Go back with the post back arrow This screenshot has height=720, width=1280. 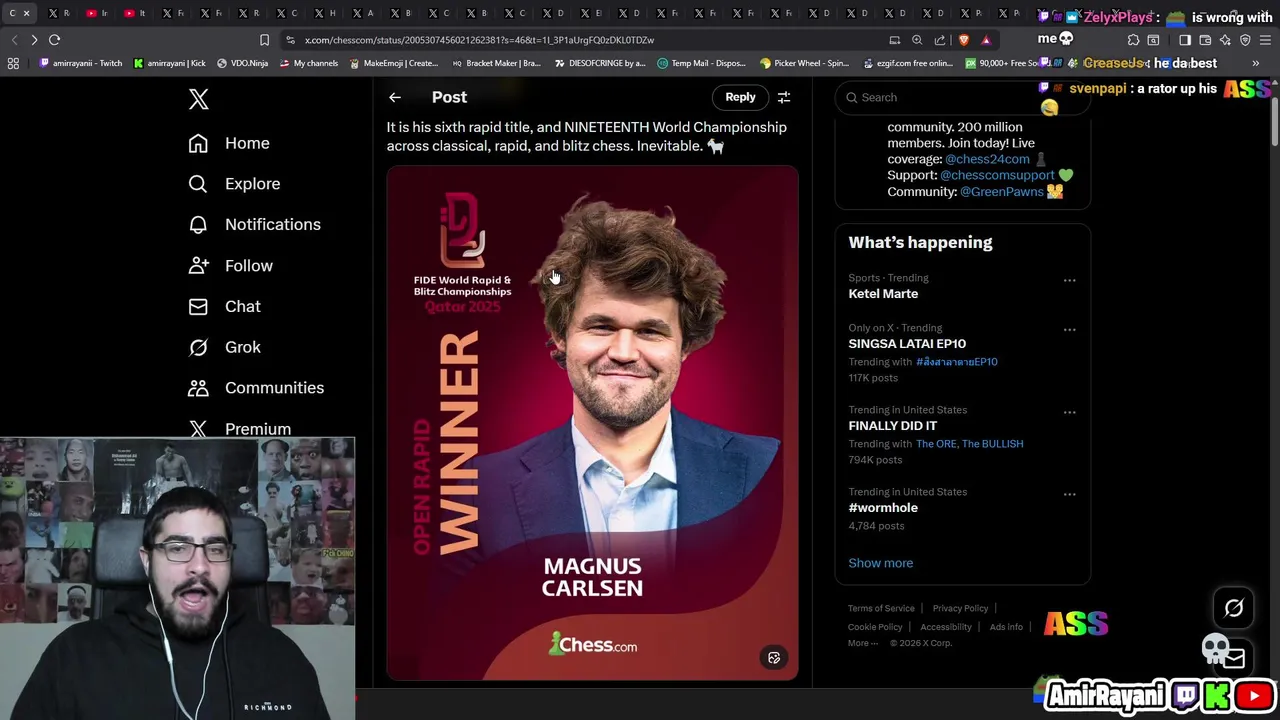click(395, 97)
